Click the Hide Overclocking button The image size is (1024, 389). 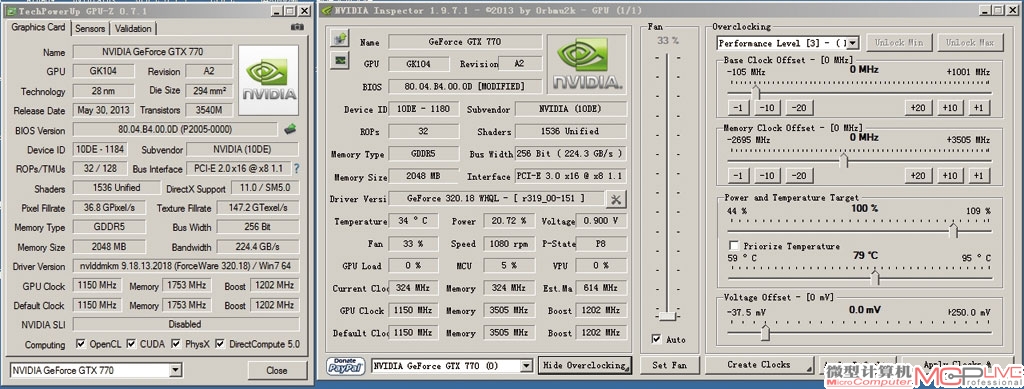click(585, 366)
